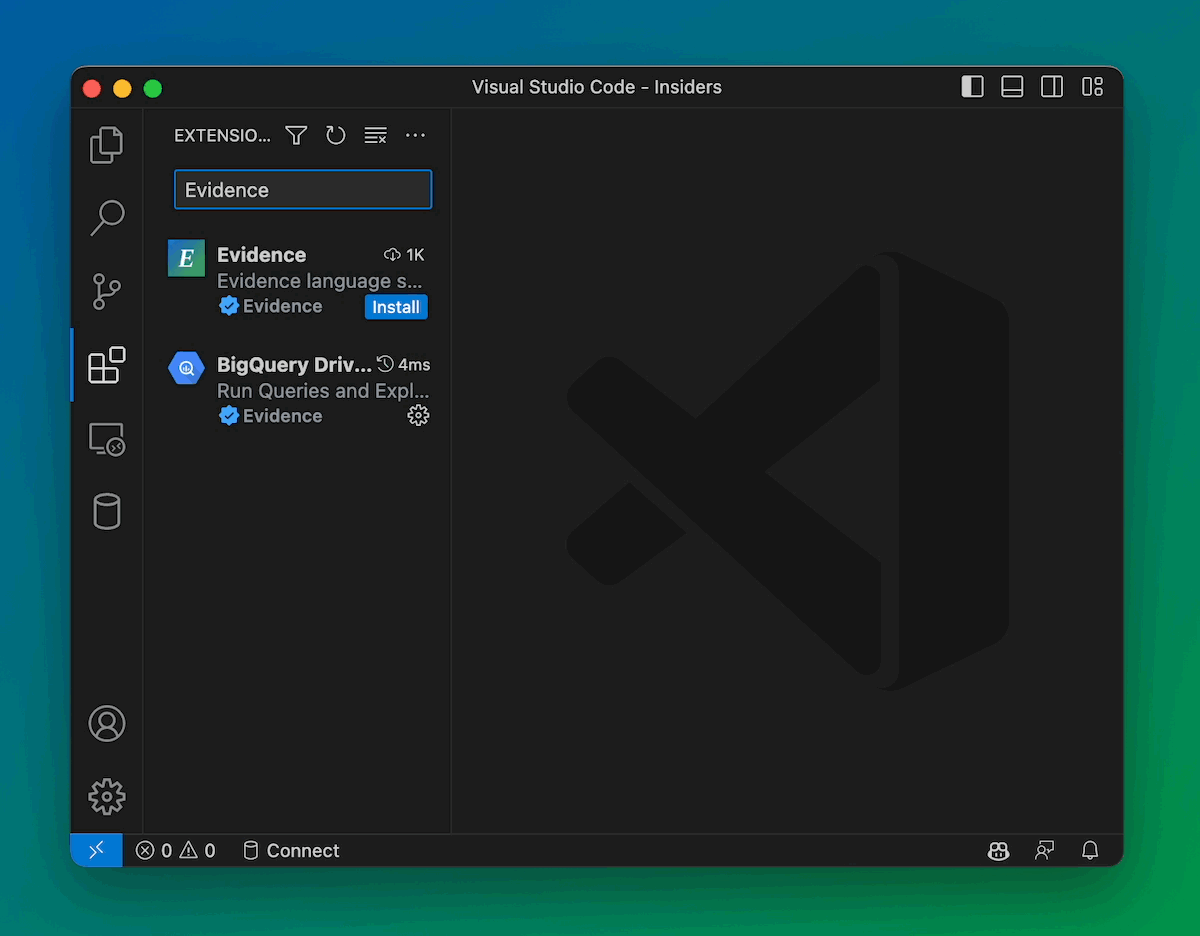Open the Evidence extension logo icon
The image size is (1200, 936).
click(x=186, y=258)
